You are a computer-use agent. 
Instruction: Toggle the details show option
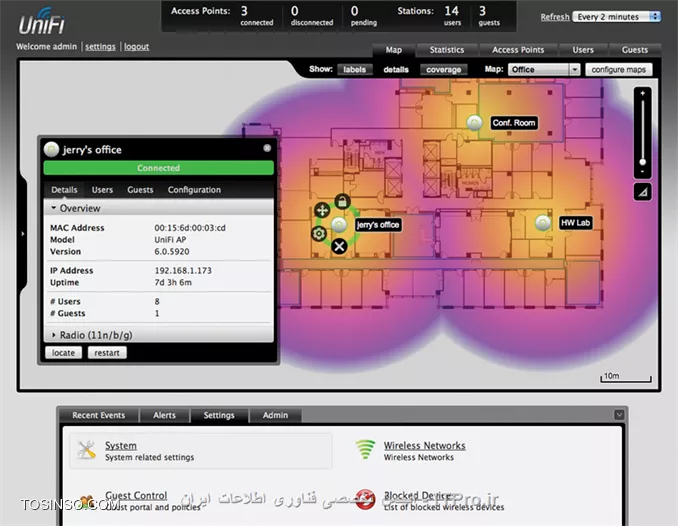point(396,70)
